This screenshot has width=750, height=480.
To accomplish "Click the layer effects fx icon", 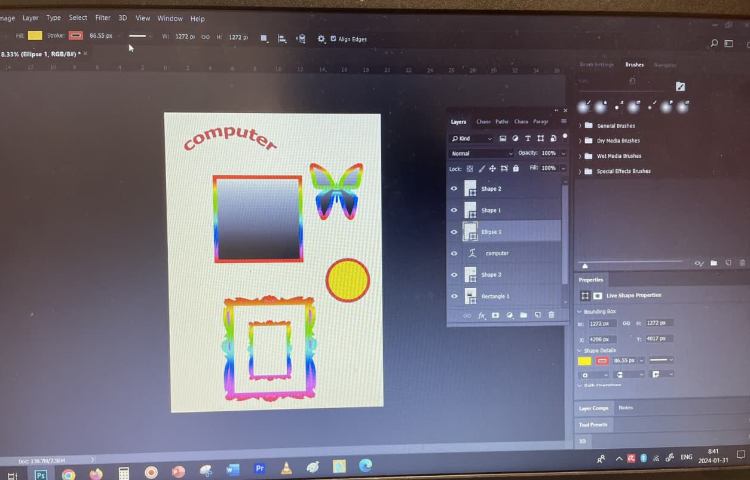I will [481, 315].
